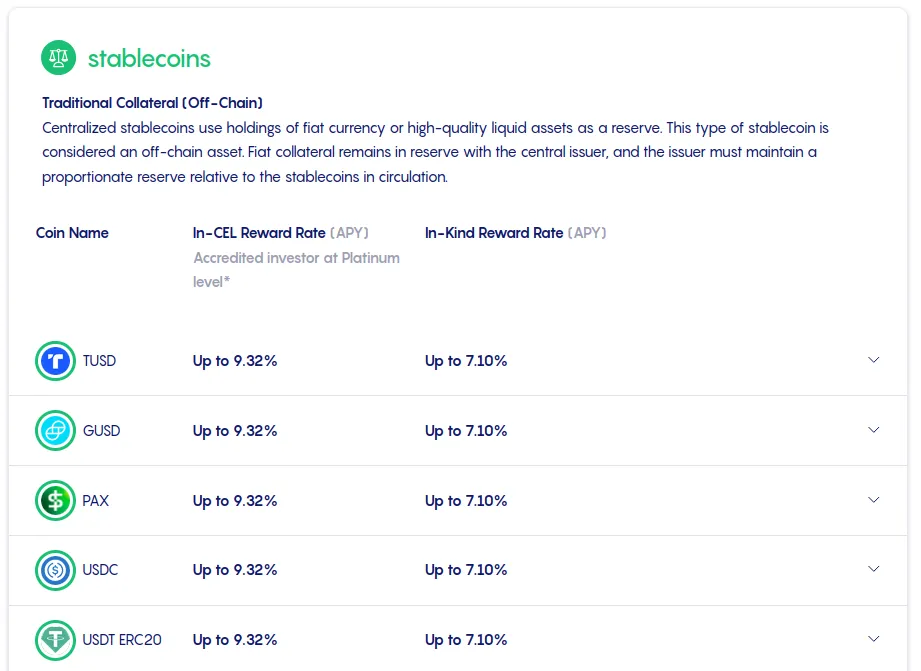Screen dimensions: 921x671
Task: Click GUSD's Up to 7.10% rate
Action: coord(466,431)
